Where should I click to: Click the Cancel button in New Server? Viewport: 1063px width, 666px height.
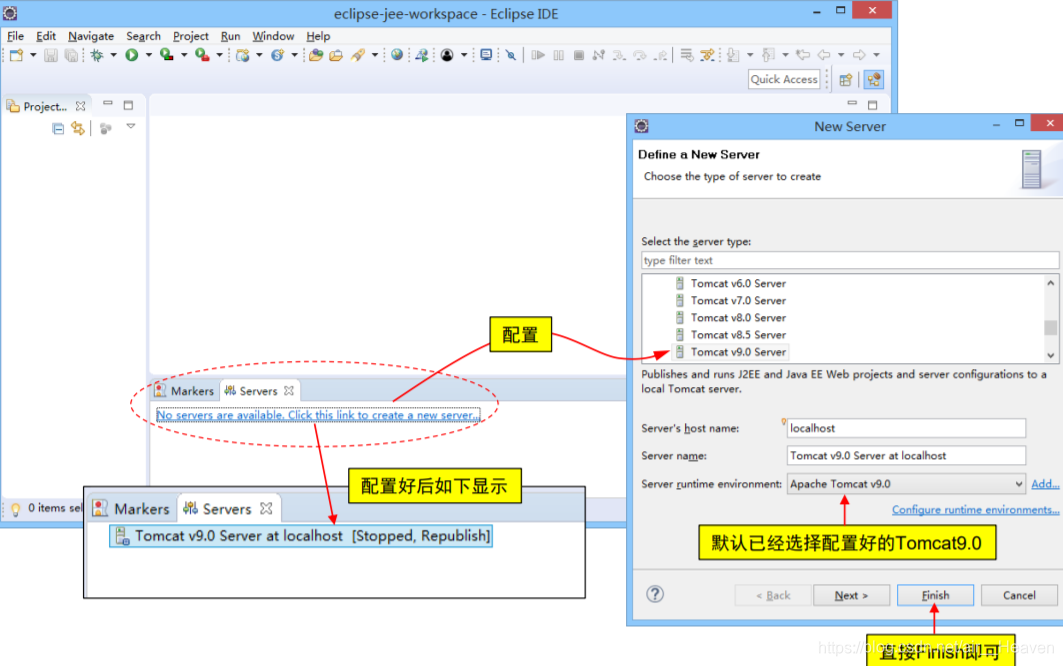coord(1019,595)
